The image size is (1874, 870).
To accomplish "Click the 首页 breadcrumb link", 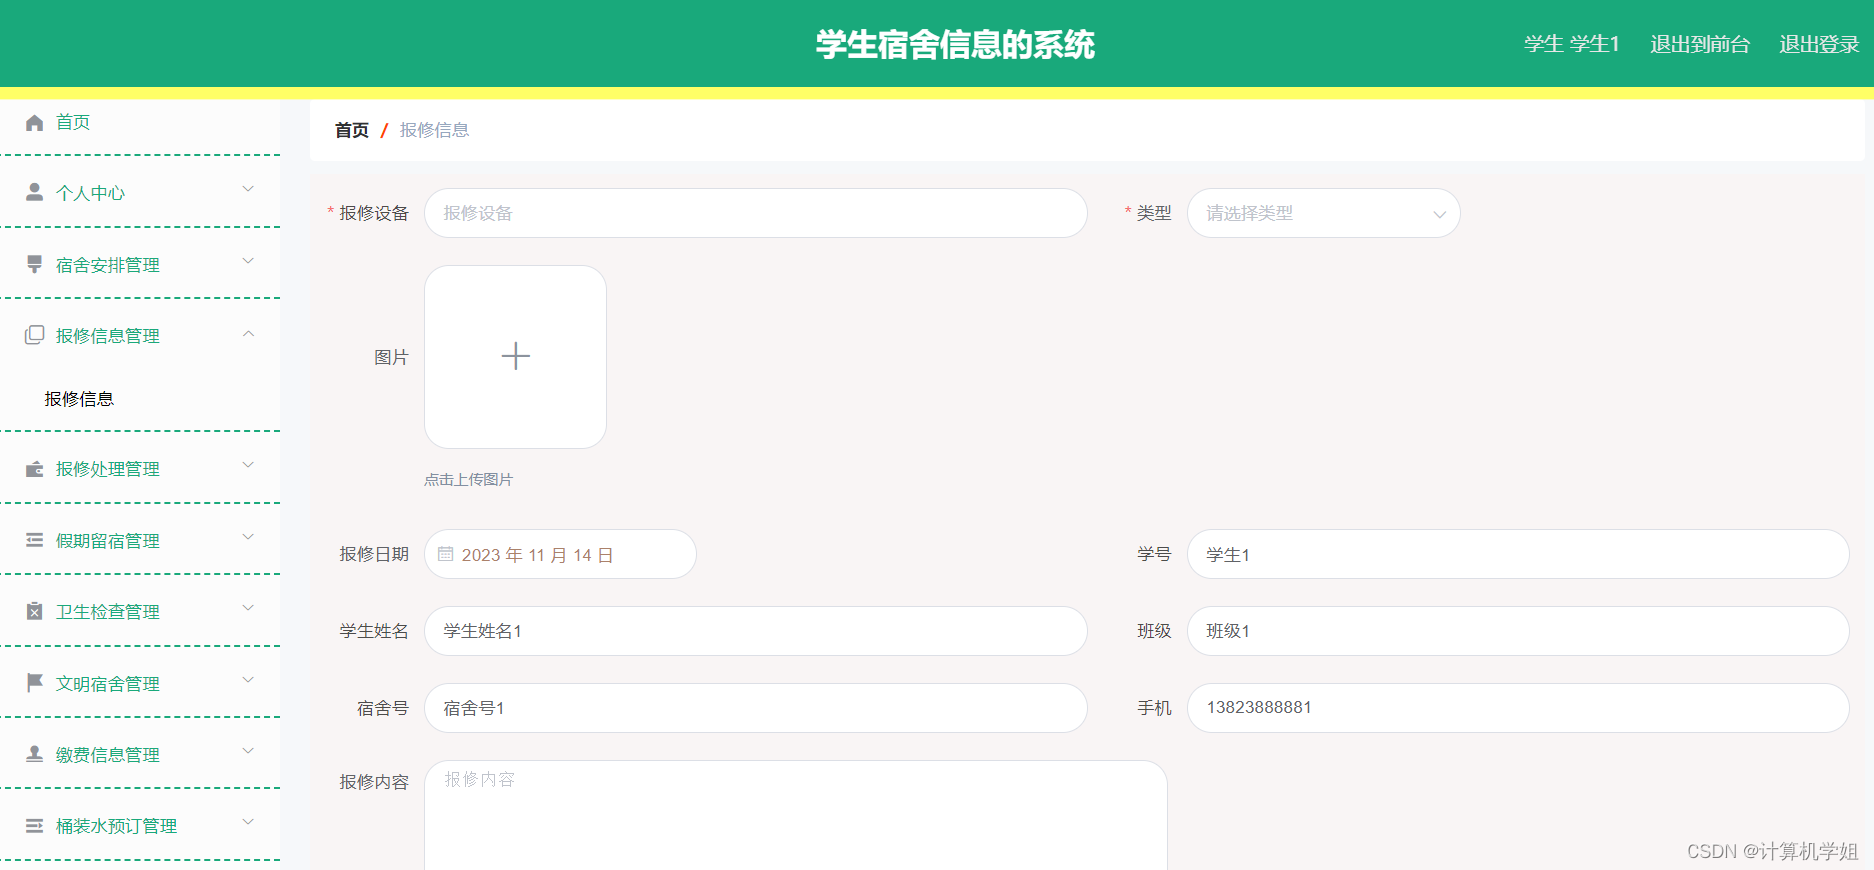I will point(351,130).
